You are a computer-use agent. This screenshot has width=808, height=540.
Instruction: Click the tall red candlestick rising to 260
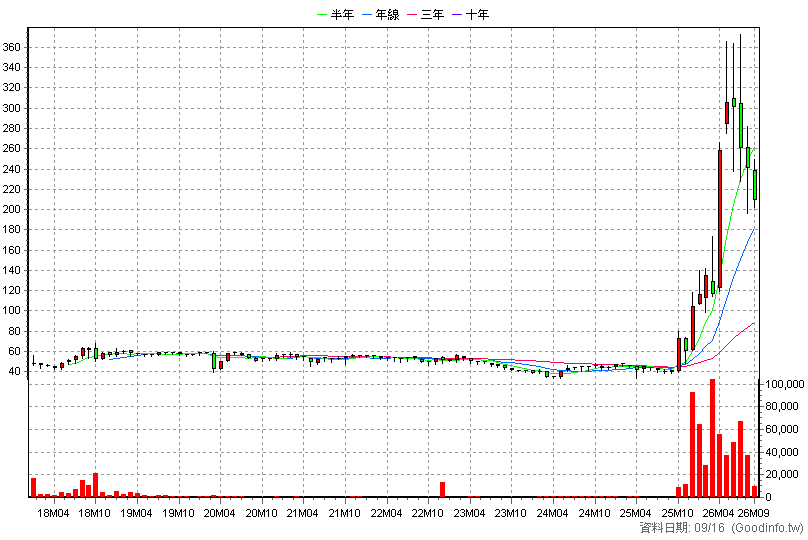[x=720, y=219]
